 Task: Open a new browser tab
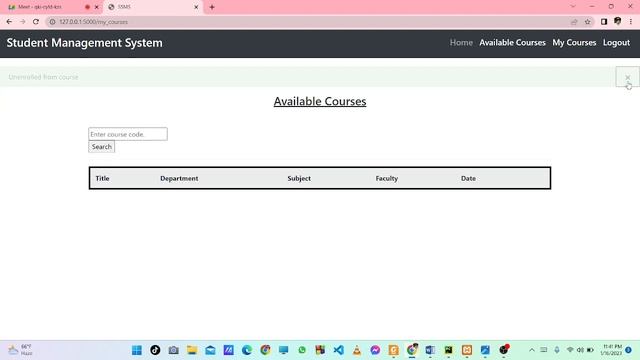(x=212, y=7)
